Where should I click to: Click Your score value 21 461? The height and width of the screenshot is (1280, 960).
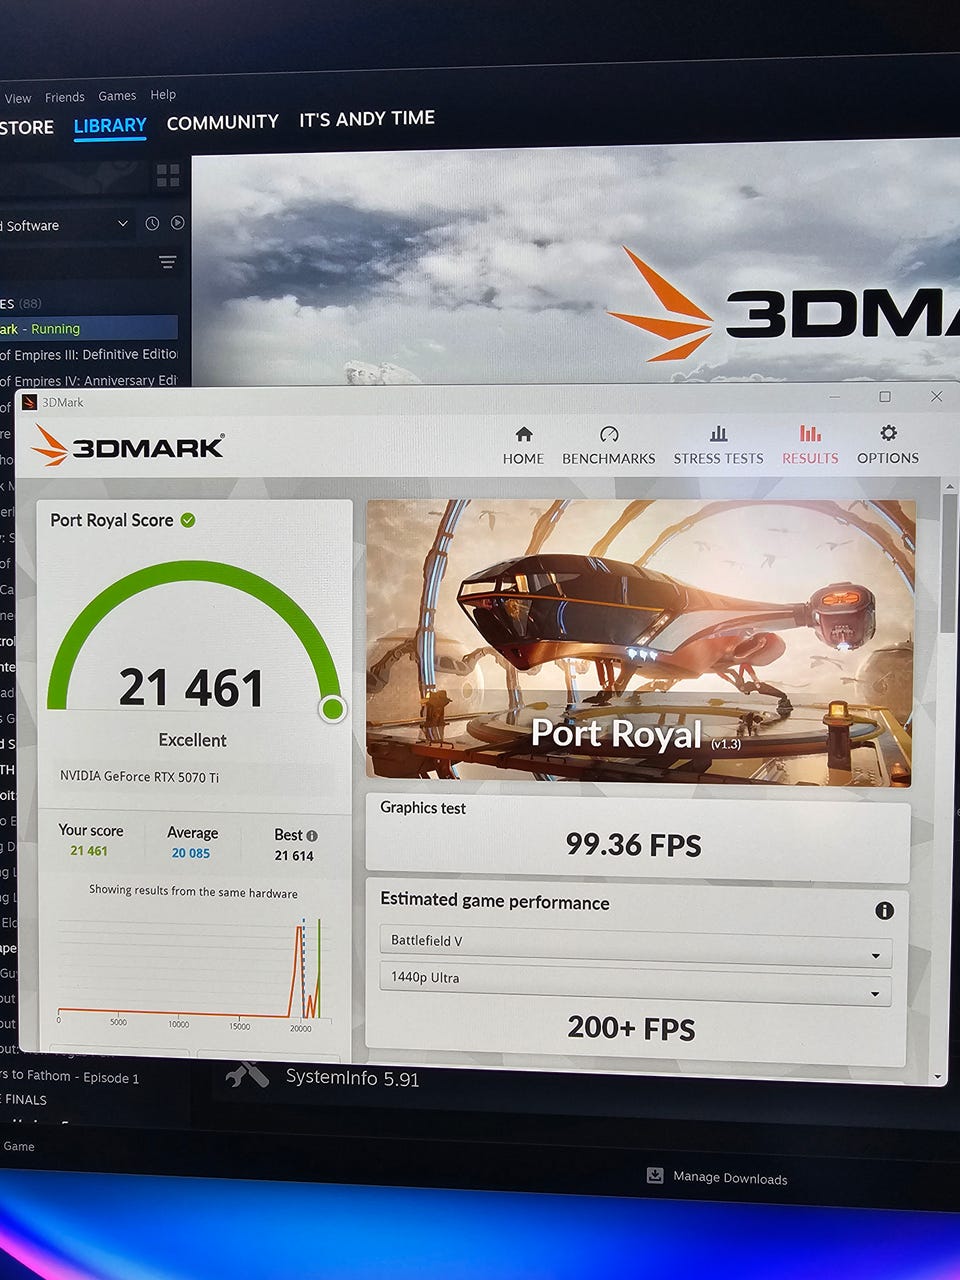[x=89, y=851]
